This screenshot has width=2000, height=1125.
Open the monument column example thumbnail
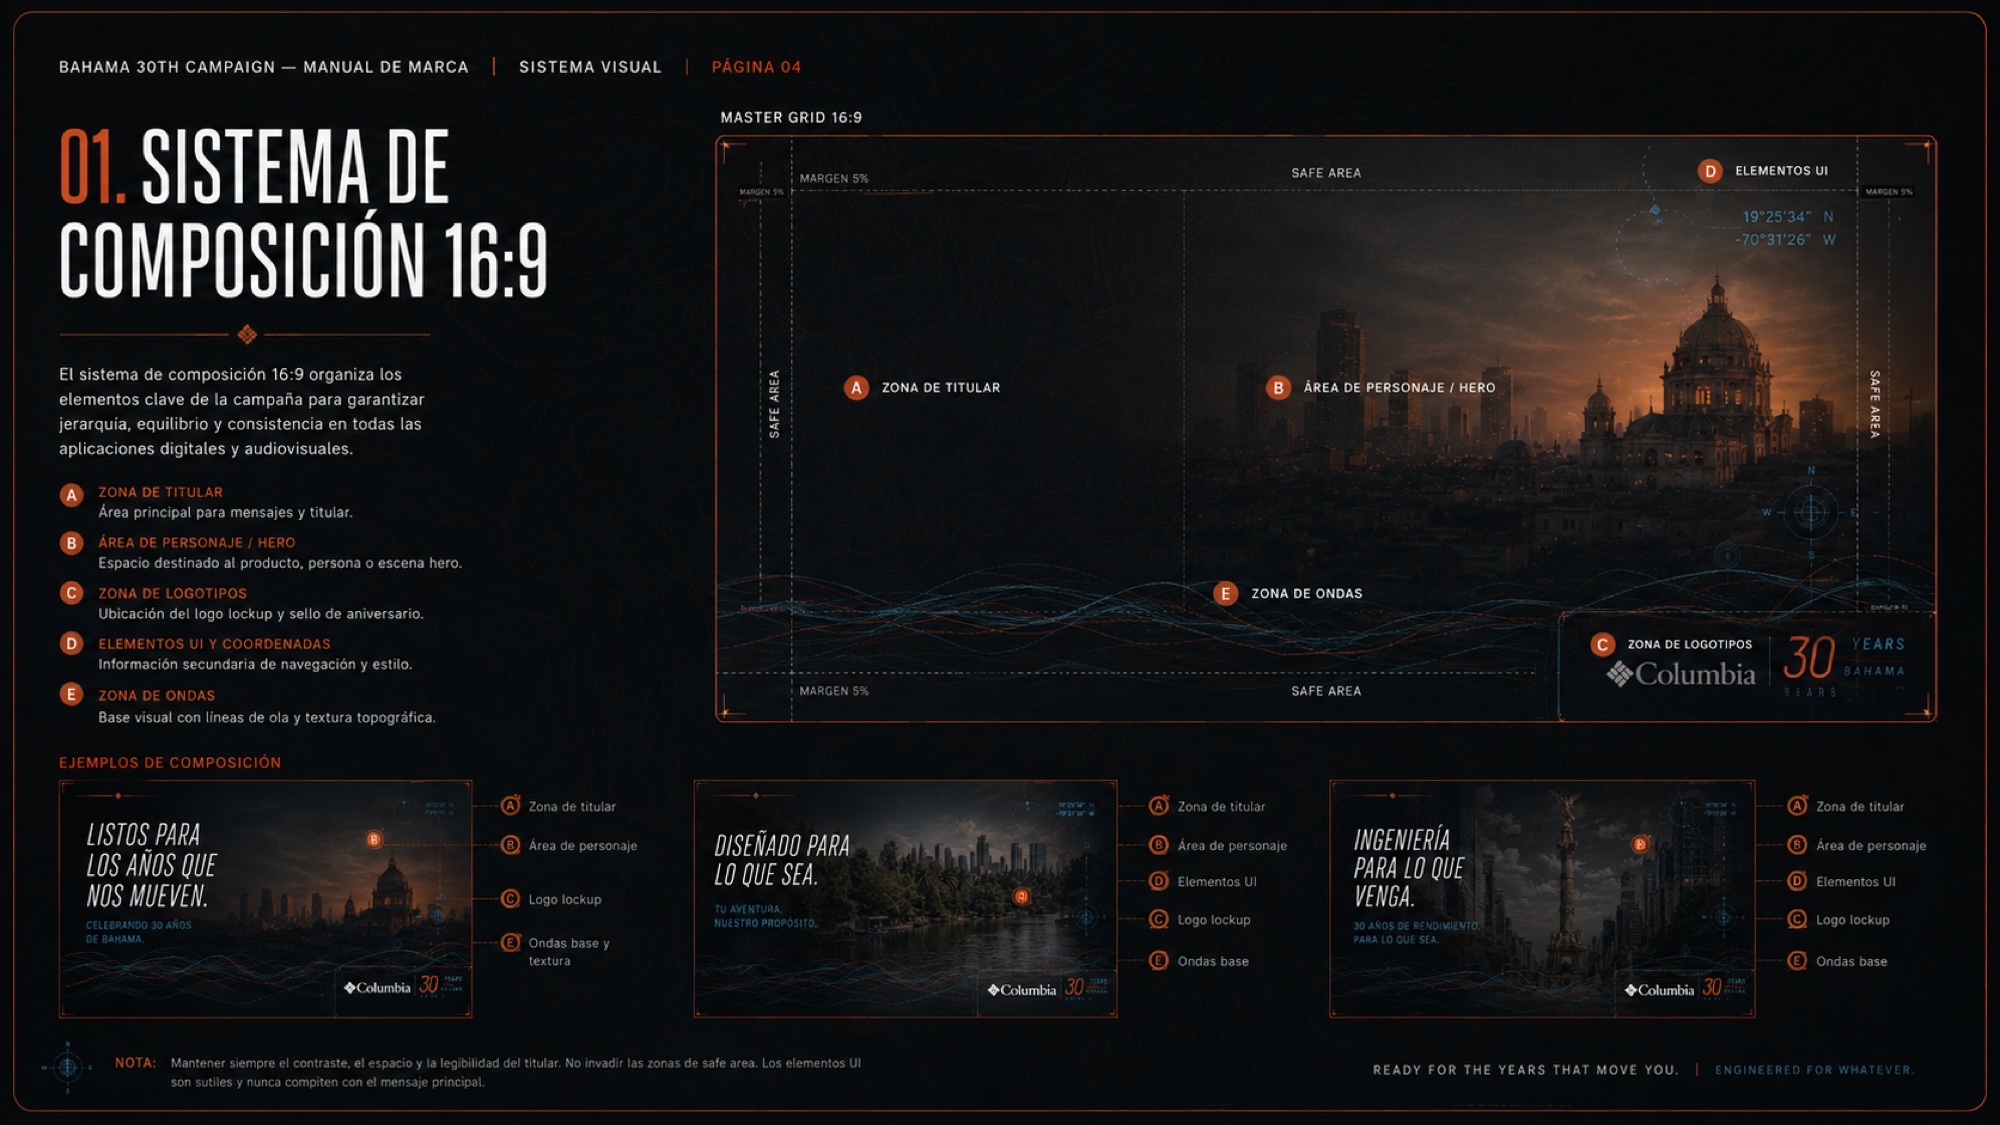pyautogui.click(x=1542, y=899)
